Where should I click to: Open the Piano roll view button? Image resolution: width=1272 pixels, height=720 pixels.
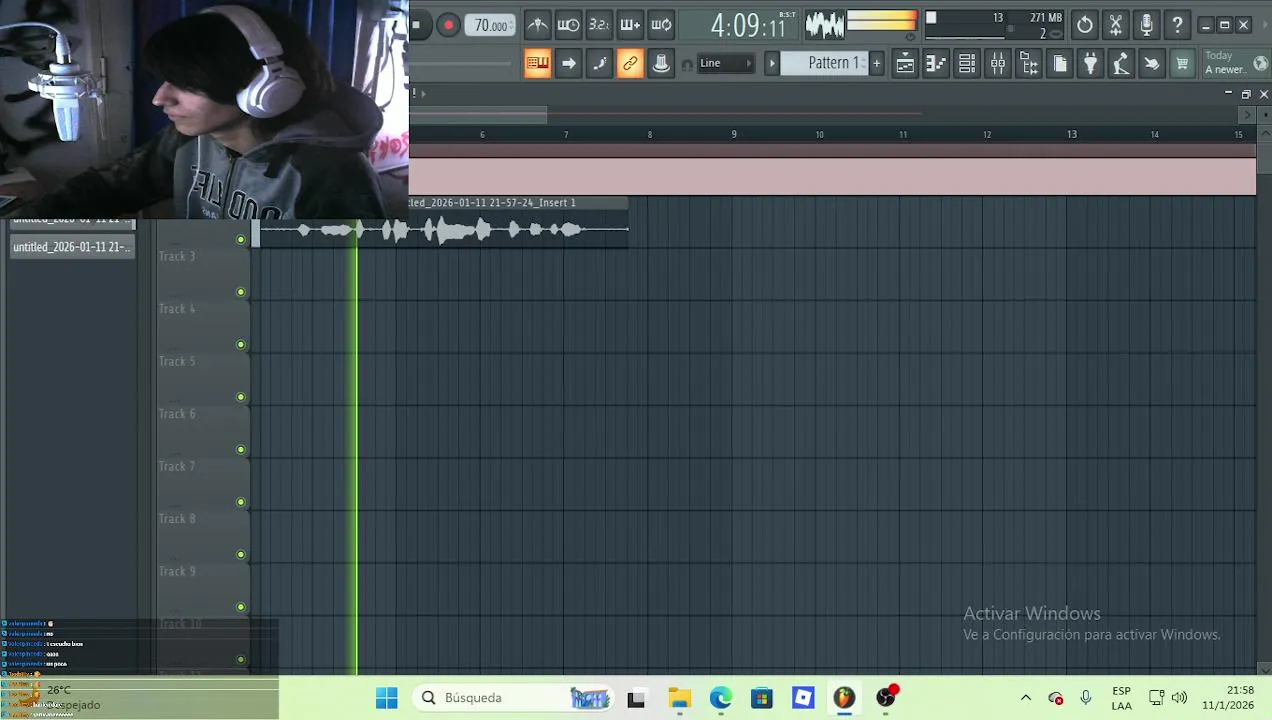click(x=936, y=64)
